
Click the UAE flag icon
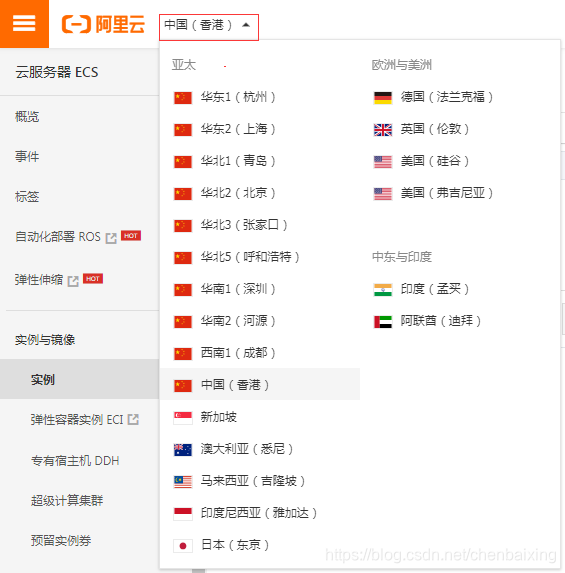[x=383, y=322]
